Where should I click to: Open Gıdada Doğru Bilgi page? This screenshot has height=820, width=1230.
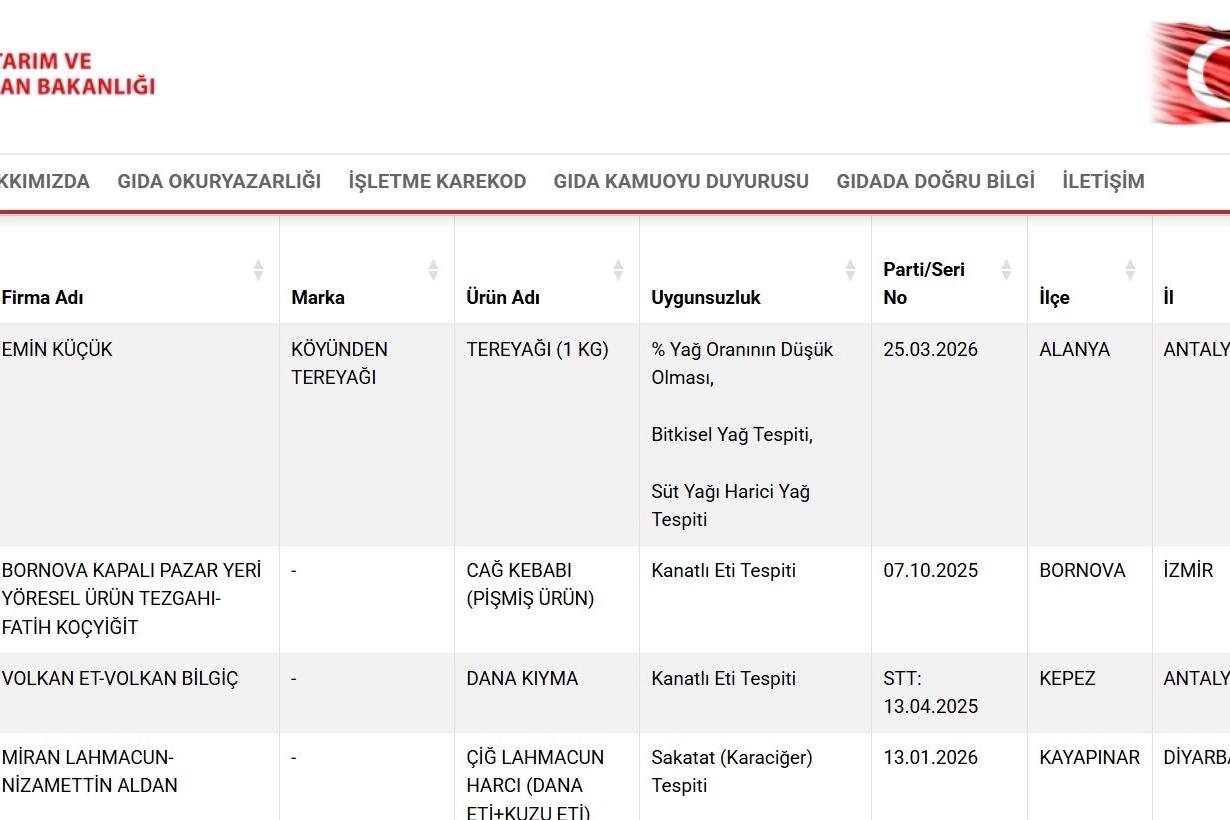click(935, 182)
